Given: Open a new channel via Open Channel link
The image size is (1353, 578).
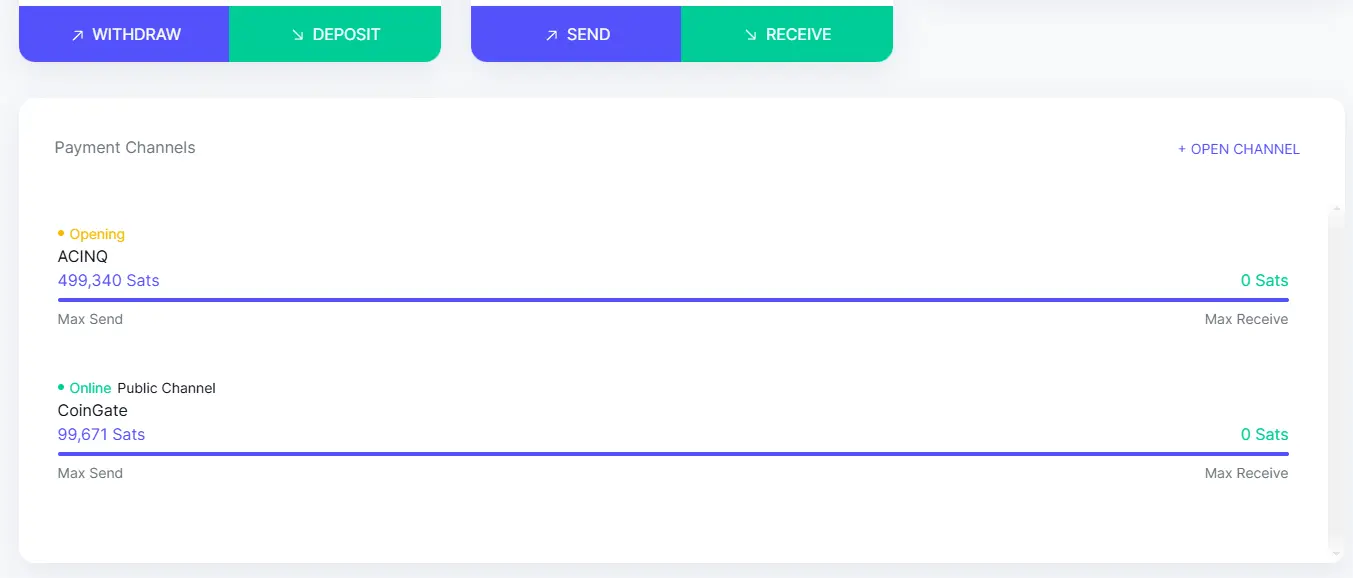Looking at the screenshot, I should tap(1239, 149).
